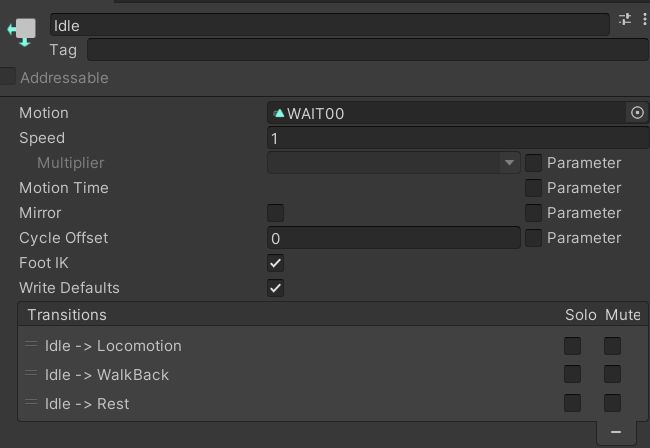
Task: Tick the Addressable checkbox
Action: coord(7,77)
